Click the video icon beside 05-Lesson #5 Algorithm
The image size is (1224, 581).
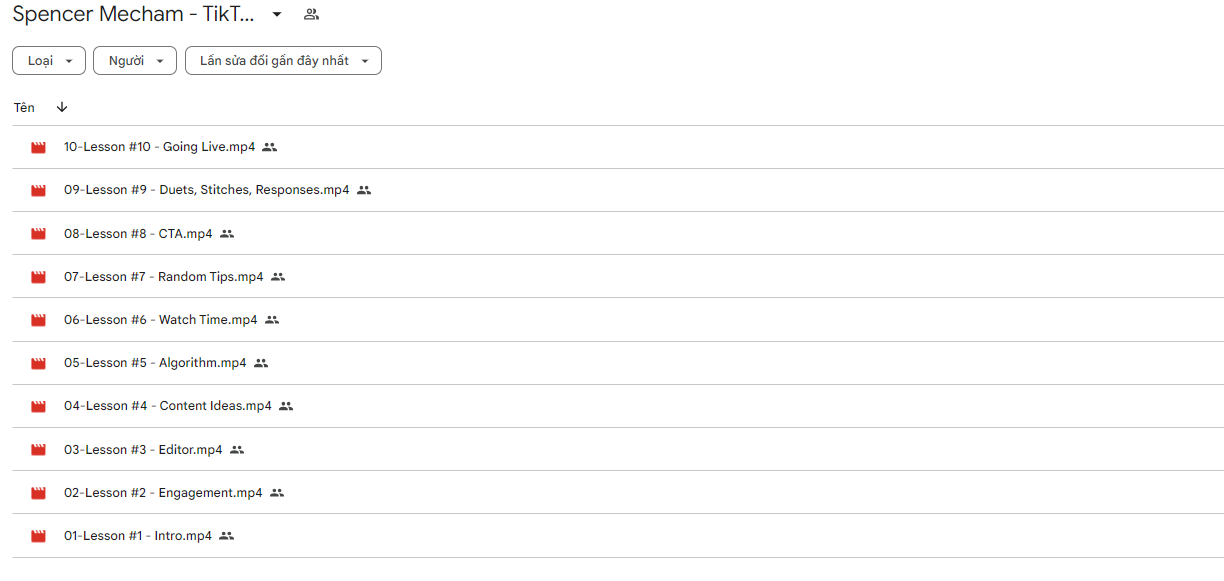point(39,363)
